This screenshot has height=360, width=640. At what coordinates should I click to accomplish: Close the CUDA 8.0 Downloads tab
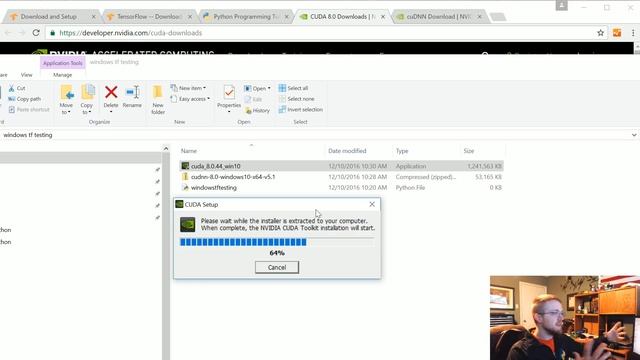(x=383, y=17)
